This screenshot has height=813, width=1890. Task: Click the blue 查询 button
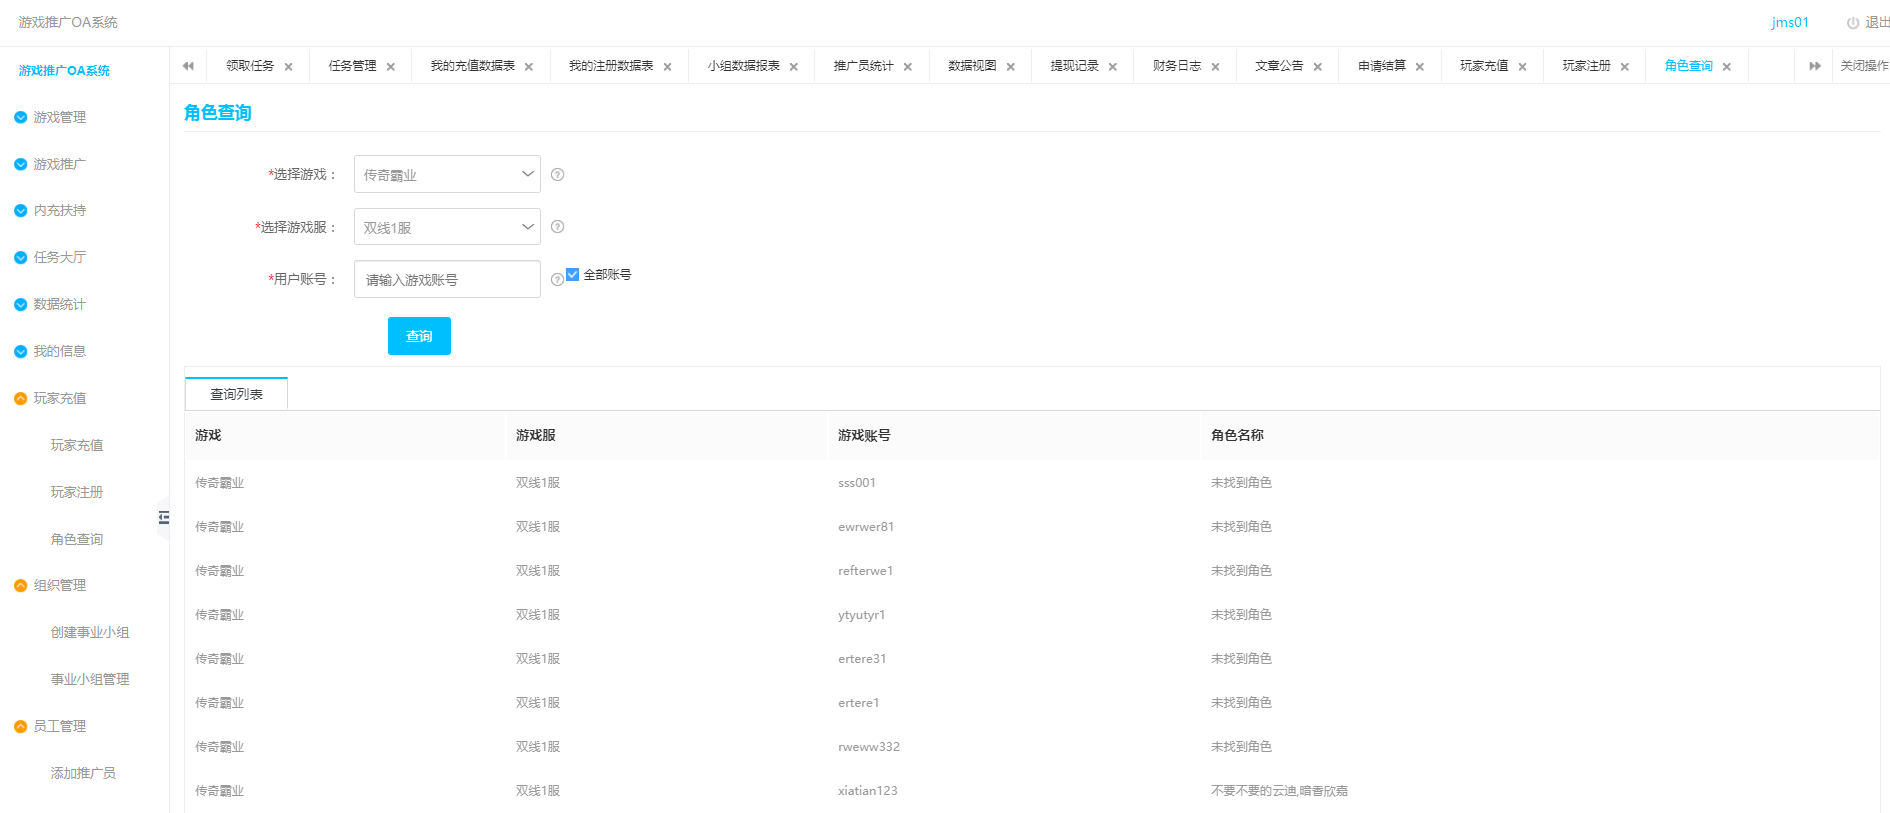click(x=419, y=336)
